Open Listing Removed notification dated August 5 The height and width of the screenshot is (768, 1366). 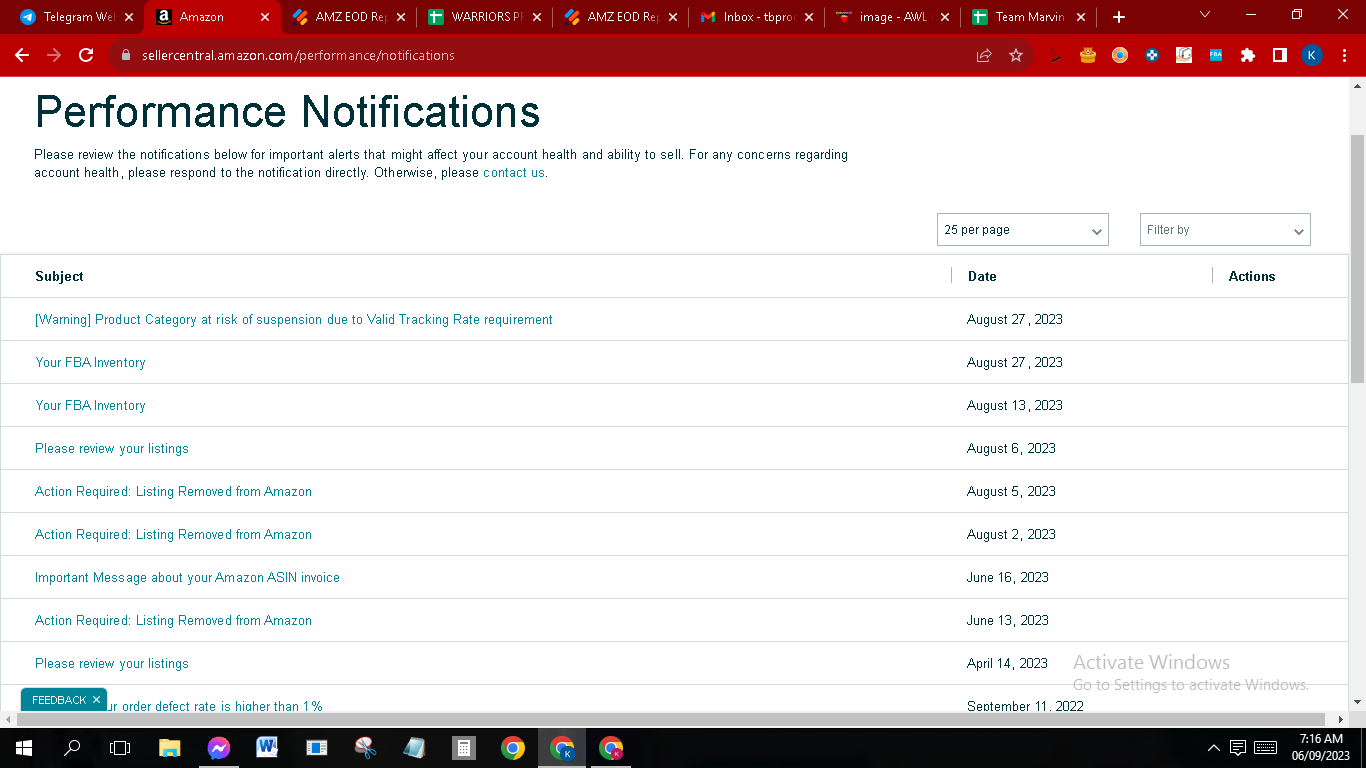pyautogui.click(x=173, y=492)
